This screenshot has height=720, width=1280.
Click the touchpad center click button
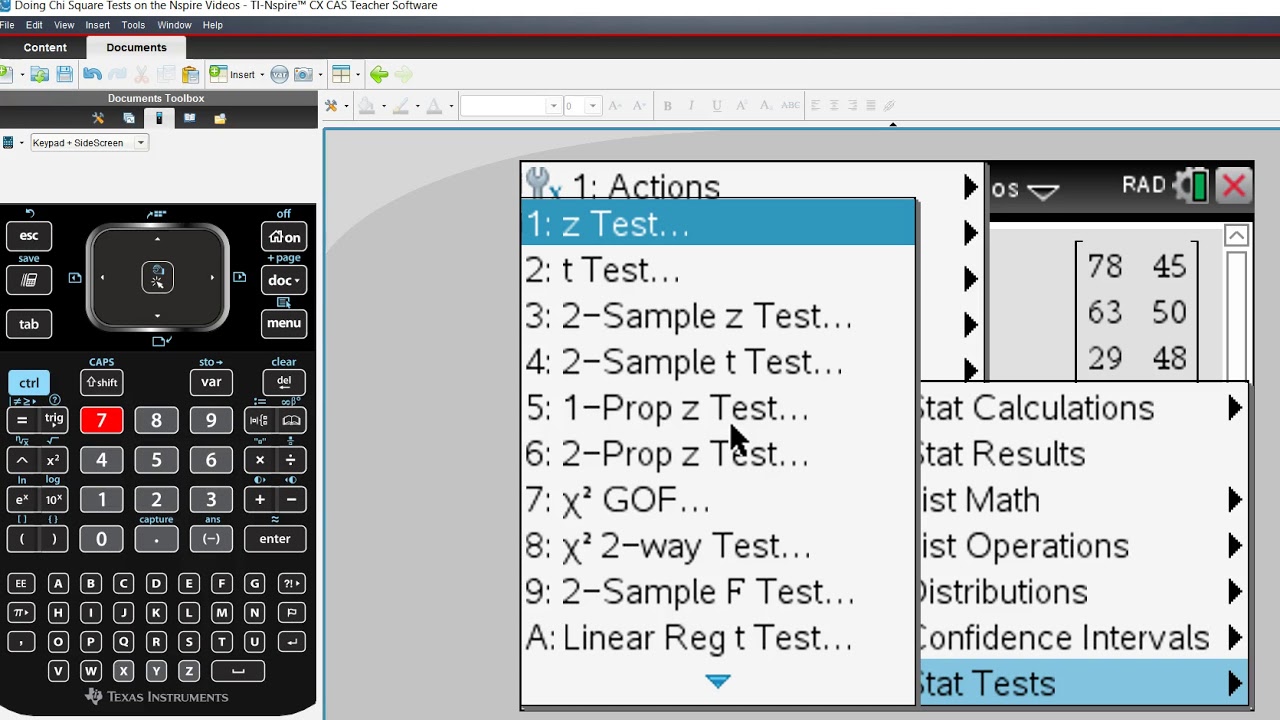point(157,278)
